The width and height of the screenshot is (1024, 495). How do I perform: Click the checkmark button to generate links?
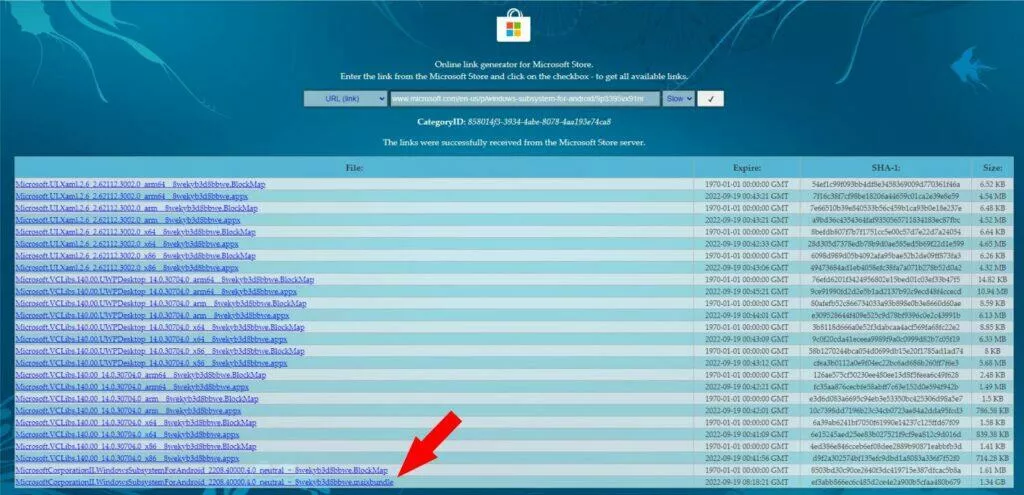(711, 99)
